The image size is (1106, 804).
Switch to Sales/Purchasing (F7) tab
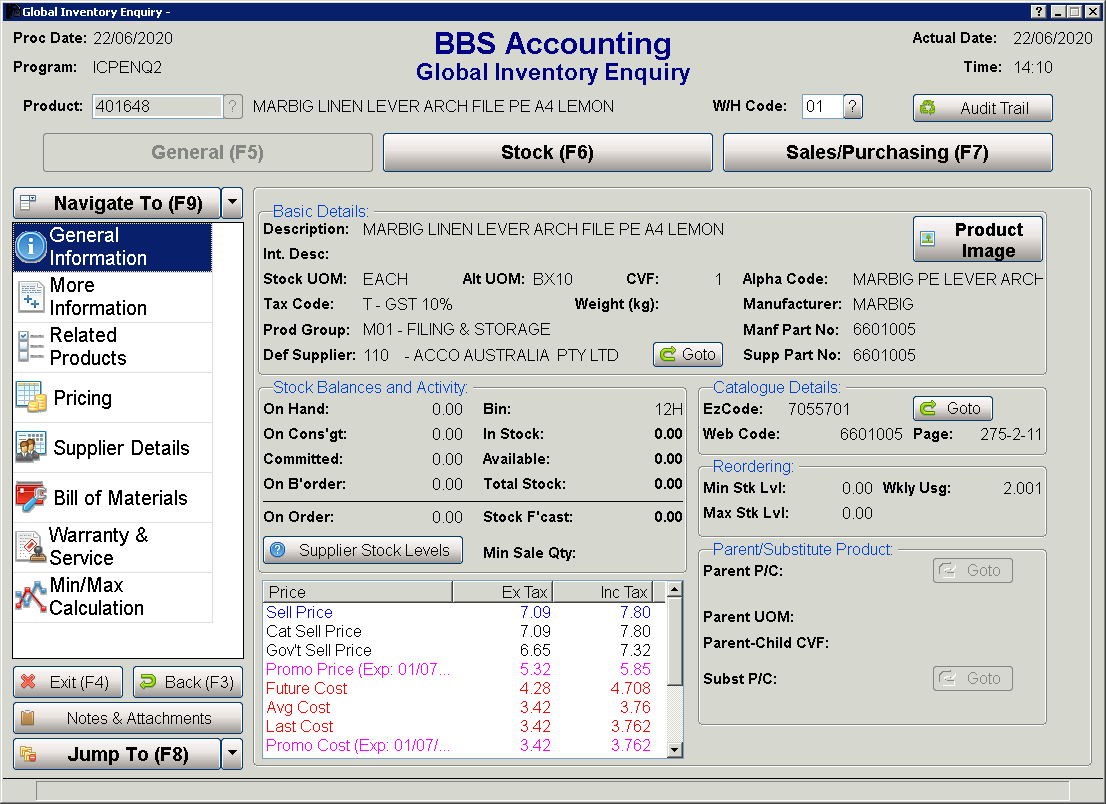(x=887, y=153)
